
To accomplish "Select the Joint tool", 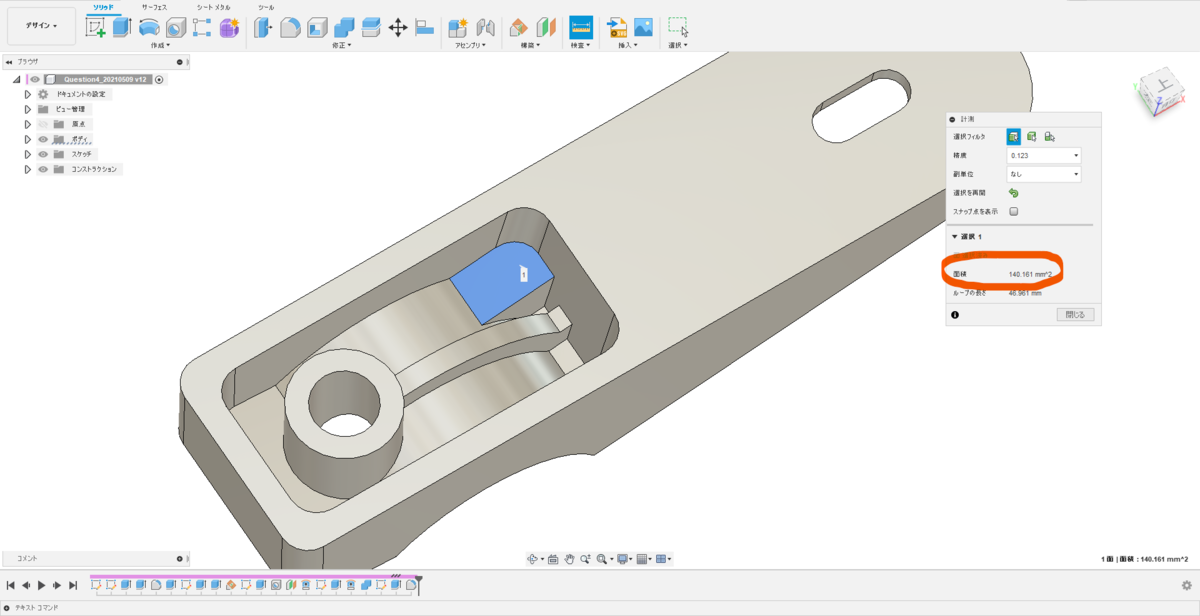I will coord(486,28).
